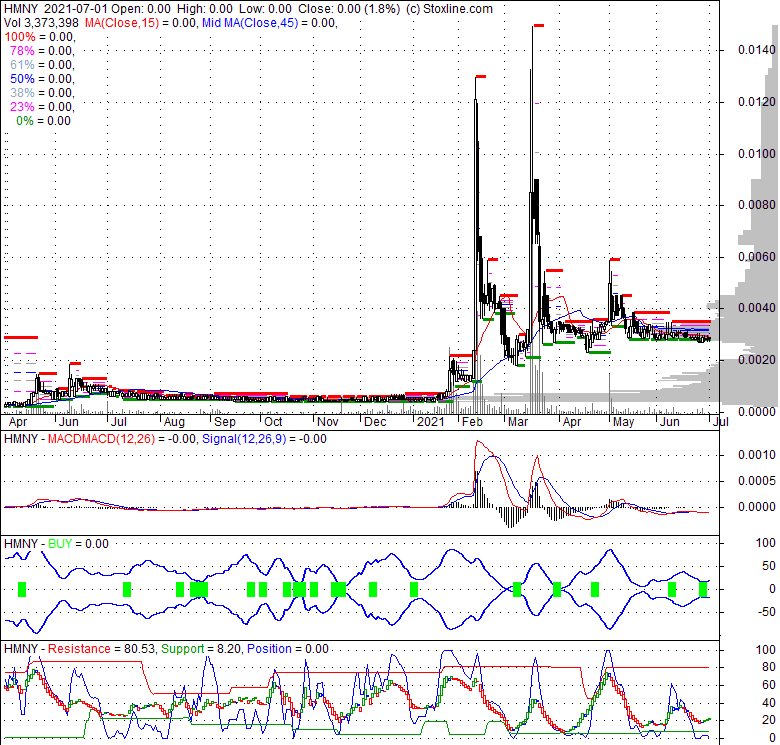This screenshot has height=745, width=780.
Task: Click the 0.0040 price axis label
Action: tap(757, 308)
